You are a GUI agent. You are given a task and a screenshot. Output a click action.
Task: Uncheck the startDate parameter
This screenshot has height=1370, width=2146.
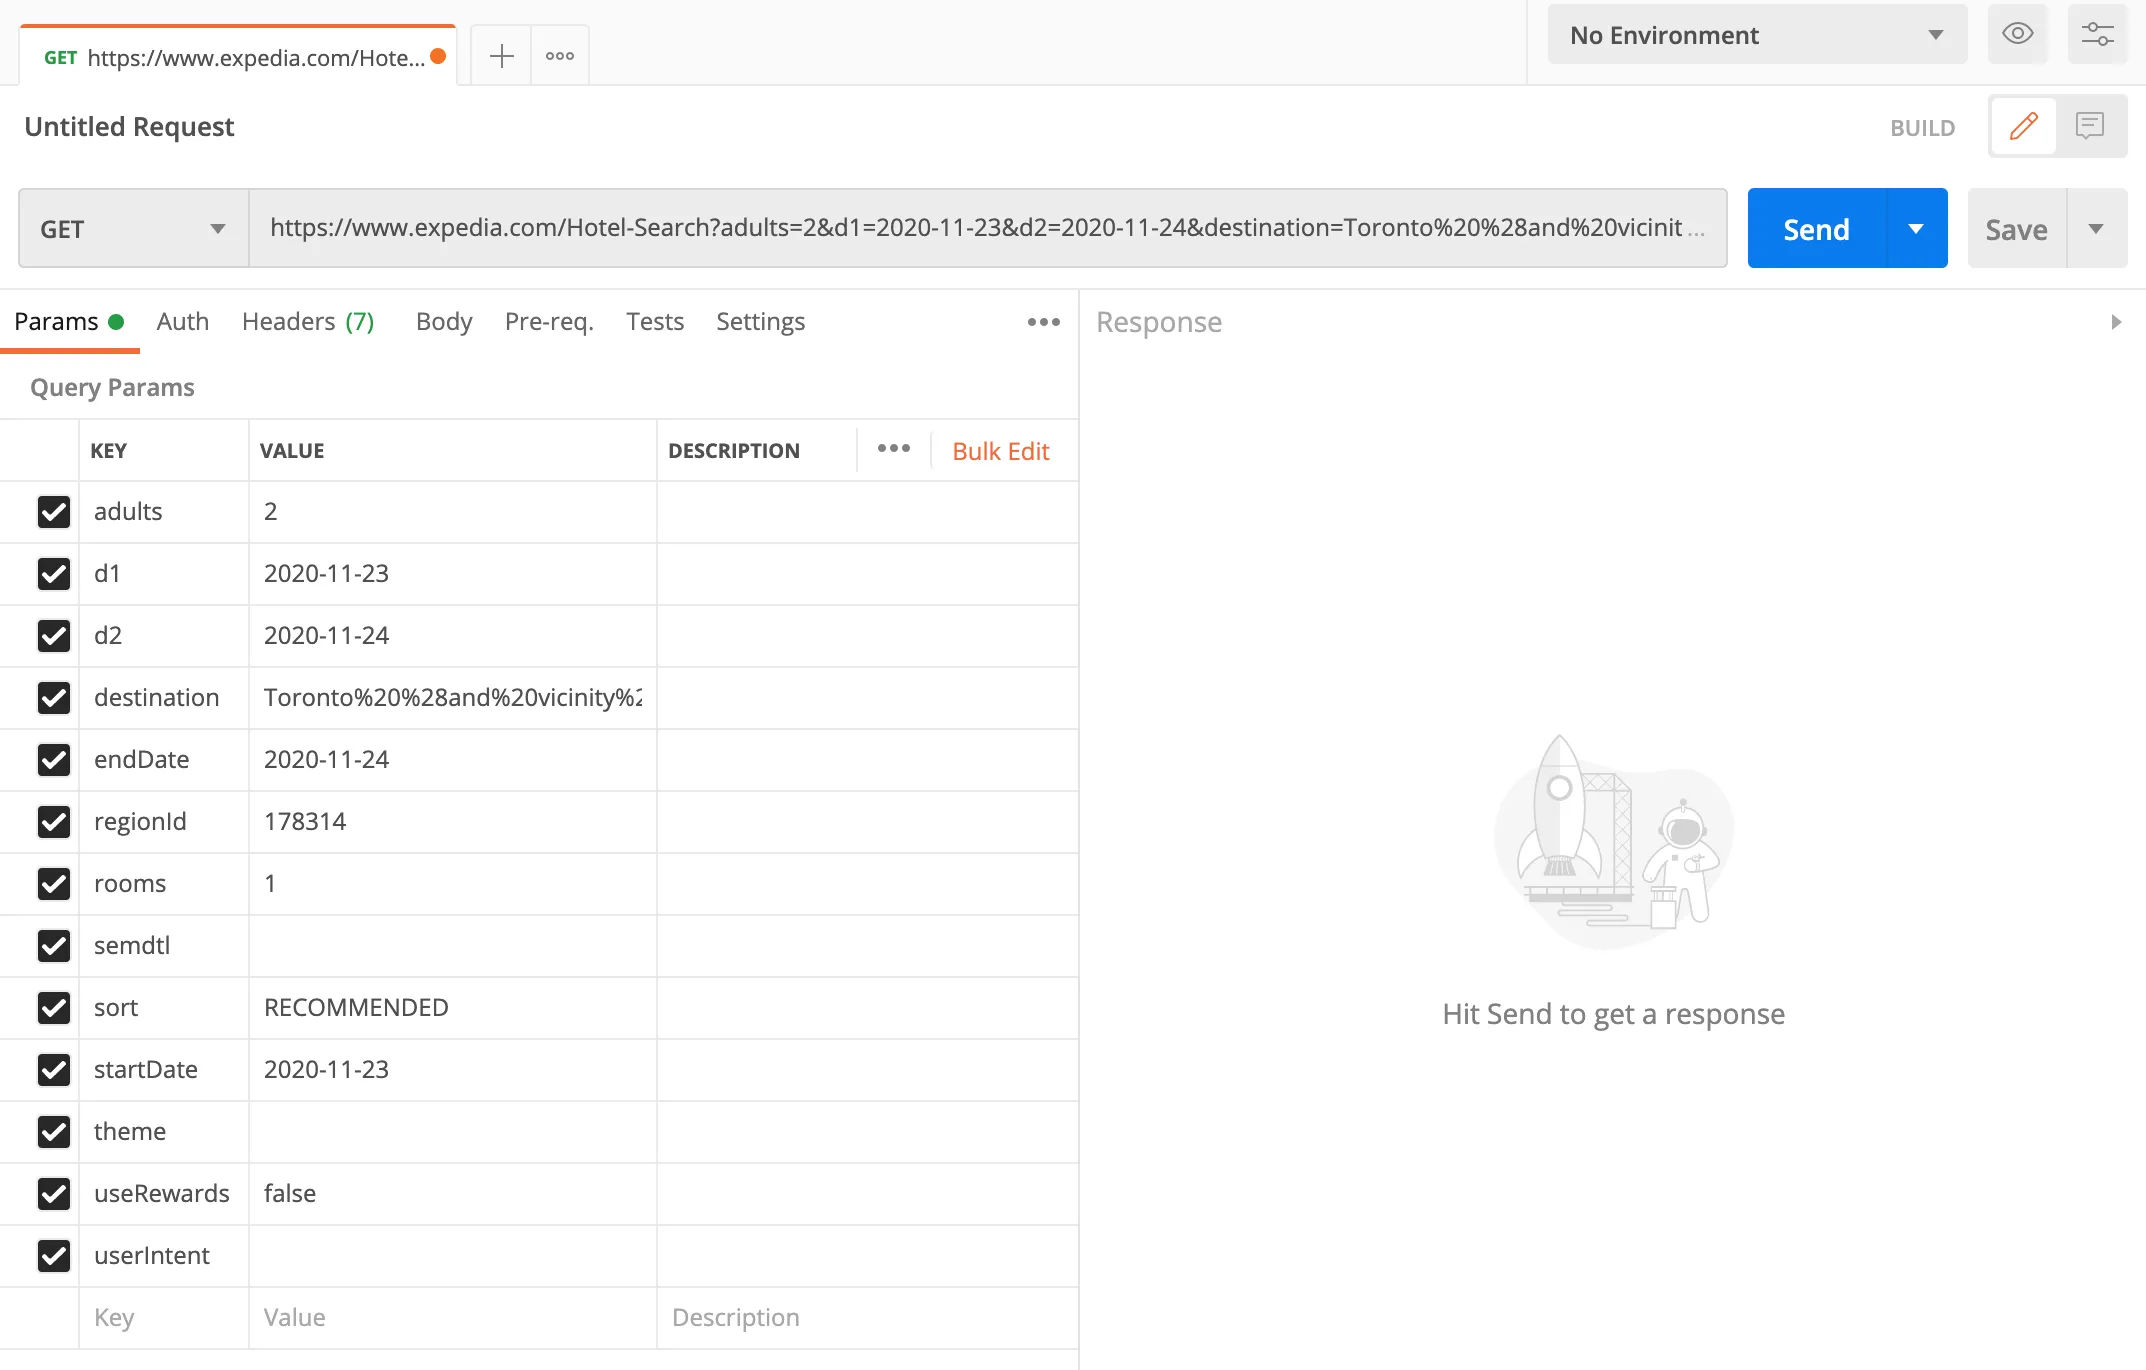(x=54, y=1070)
